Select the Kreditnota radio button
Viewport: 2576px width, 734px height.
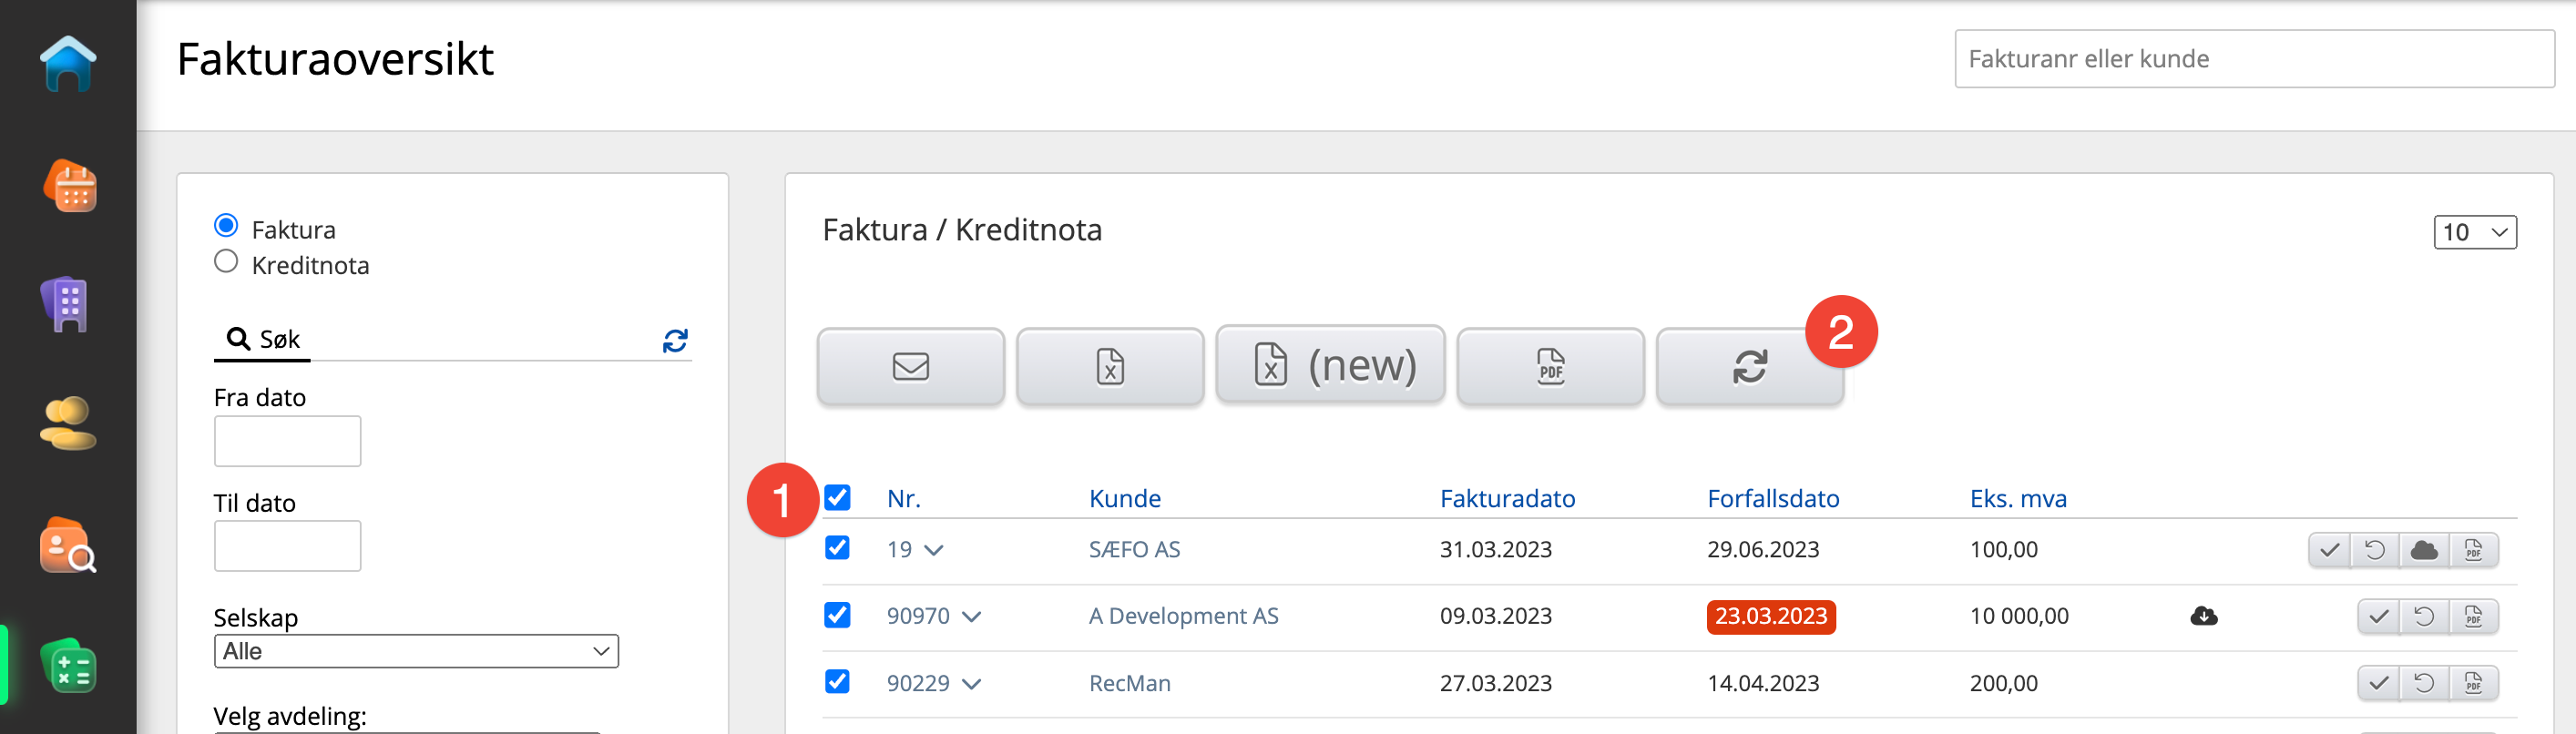[x=226, y=262]
